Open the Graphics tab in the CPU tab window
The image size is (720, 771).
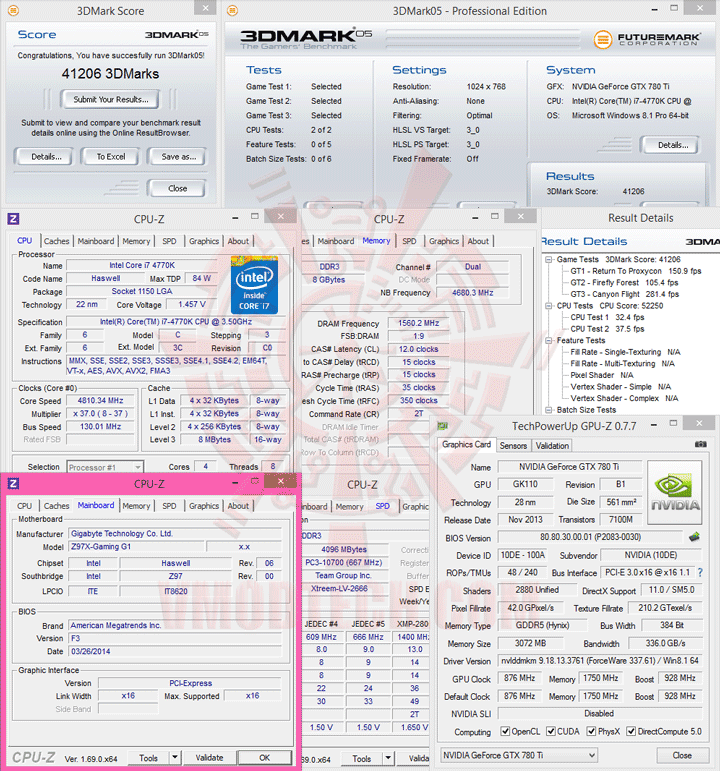[204, 241]
